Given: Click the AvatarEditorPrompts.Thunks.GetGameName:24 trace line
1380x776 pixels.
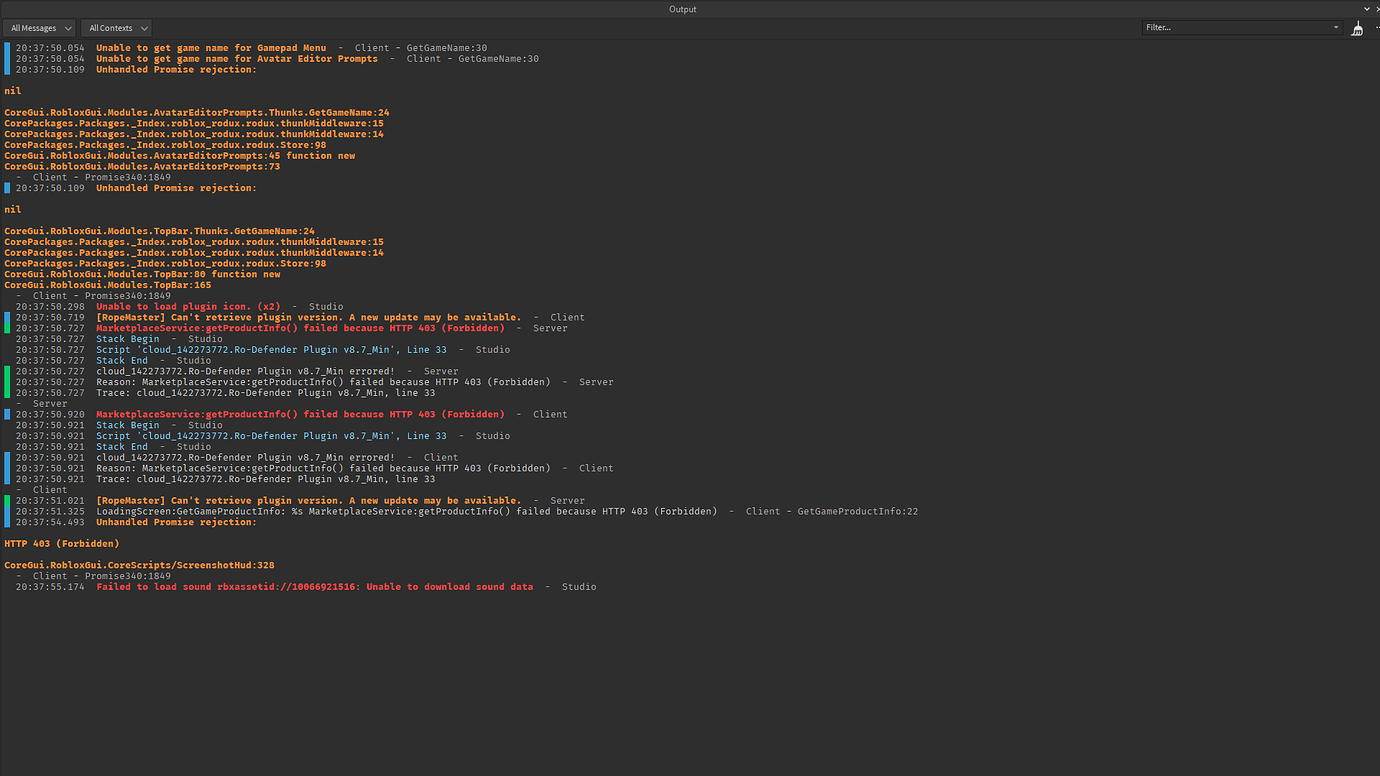Looking at the screenshot, I should pyautogui.click(x=197, y=113).
